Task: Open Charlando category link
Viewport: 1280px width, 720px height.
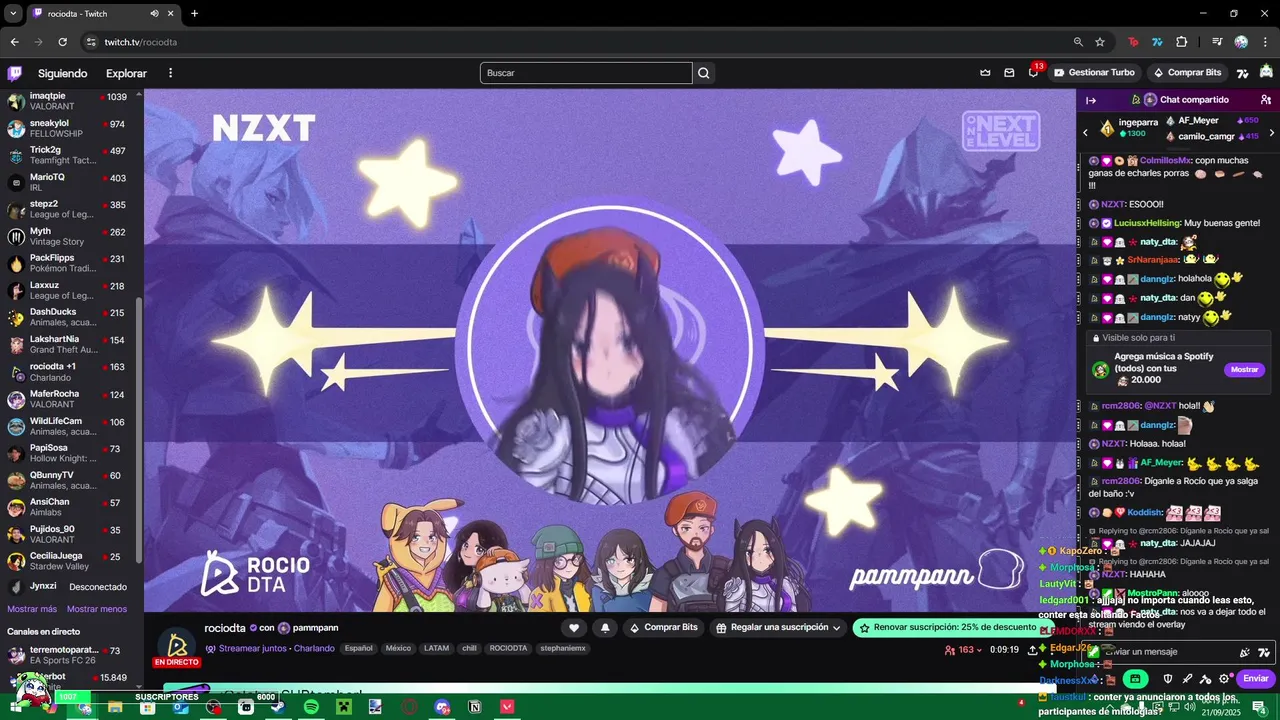Action: 314,648
